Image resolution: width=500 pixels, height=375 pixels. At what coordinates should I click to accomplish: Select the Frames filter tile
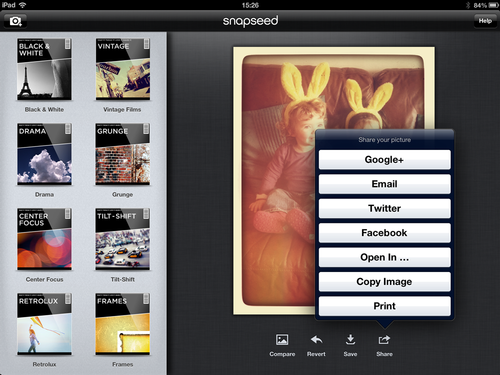click(x=123, y=324)
